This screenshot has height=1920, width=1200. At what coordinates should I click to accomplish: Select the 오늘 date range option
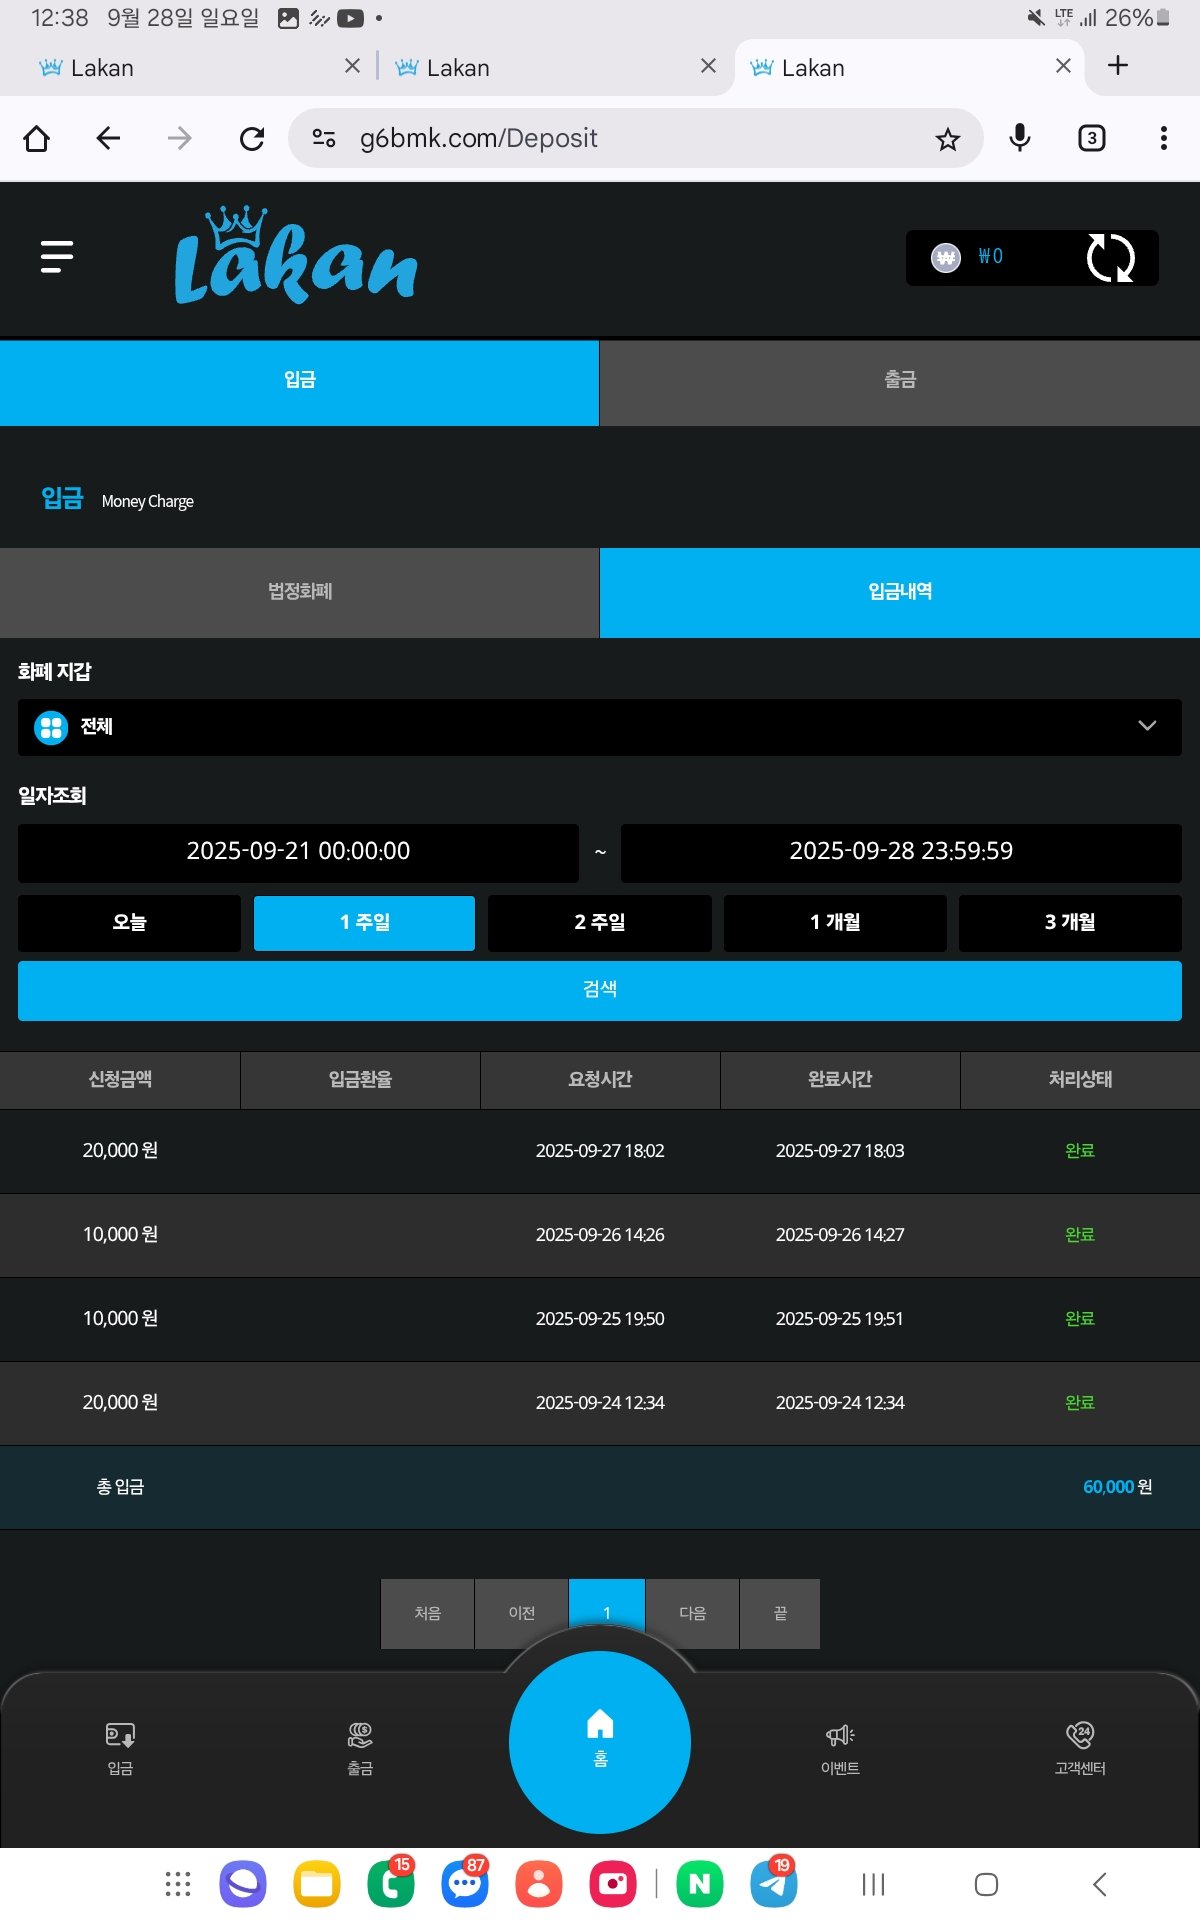[x=129, y=922]
